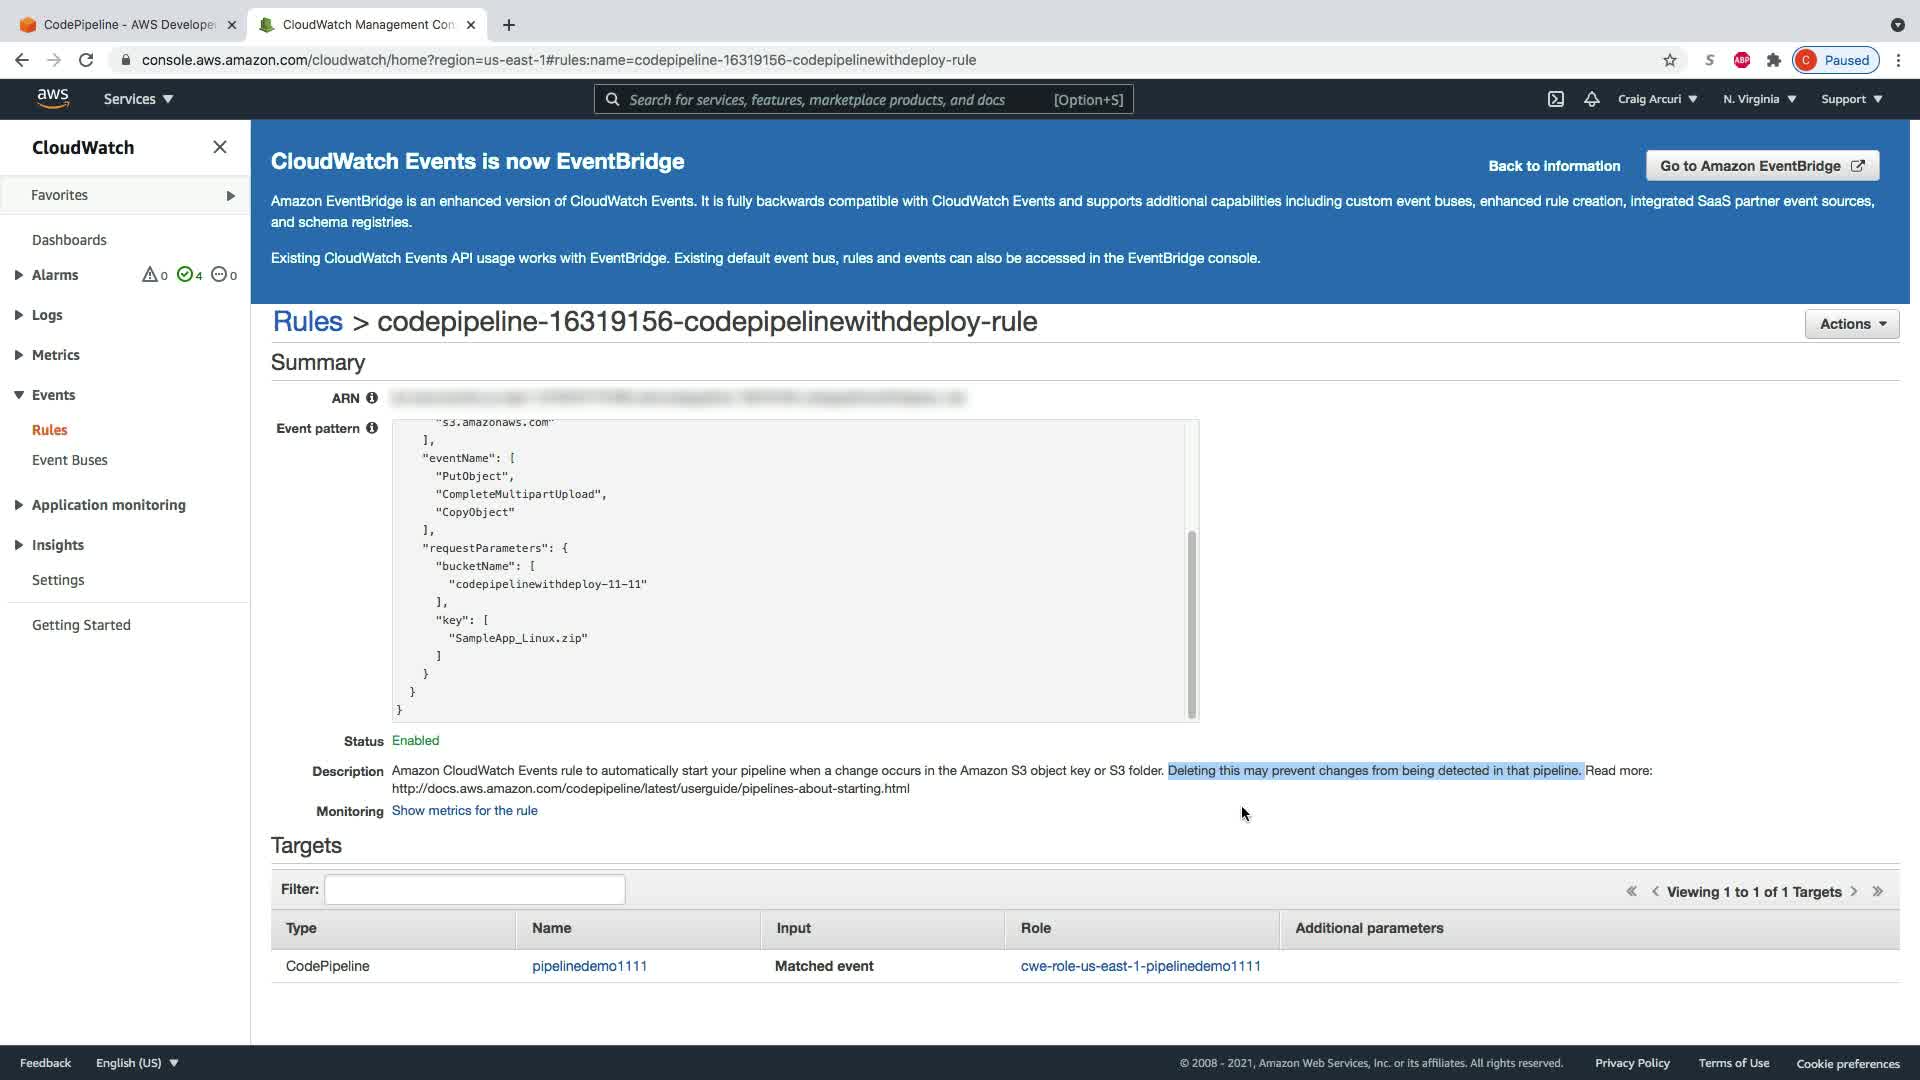
Task: Collapse the Events sidebar section
Action: [x=19, y=395]
